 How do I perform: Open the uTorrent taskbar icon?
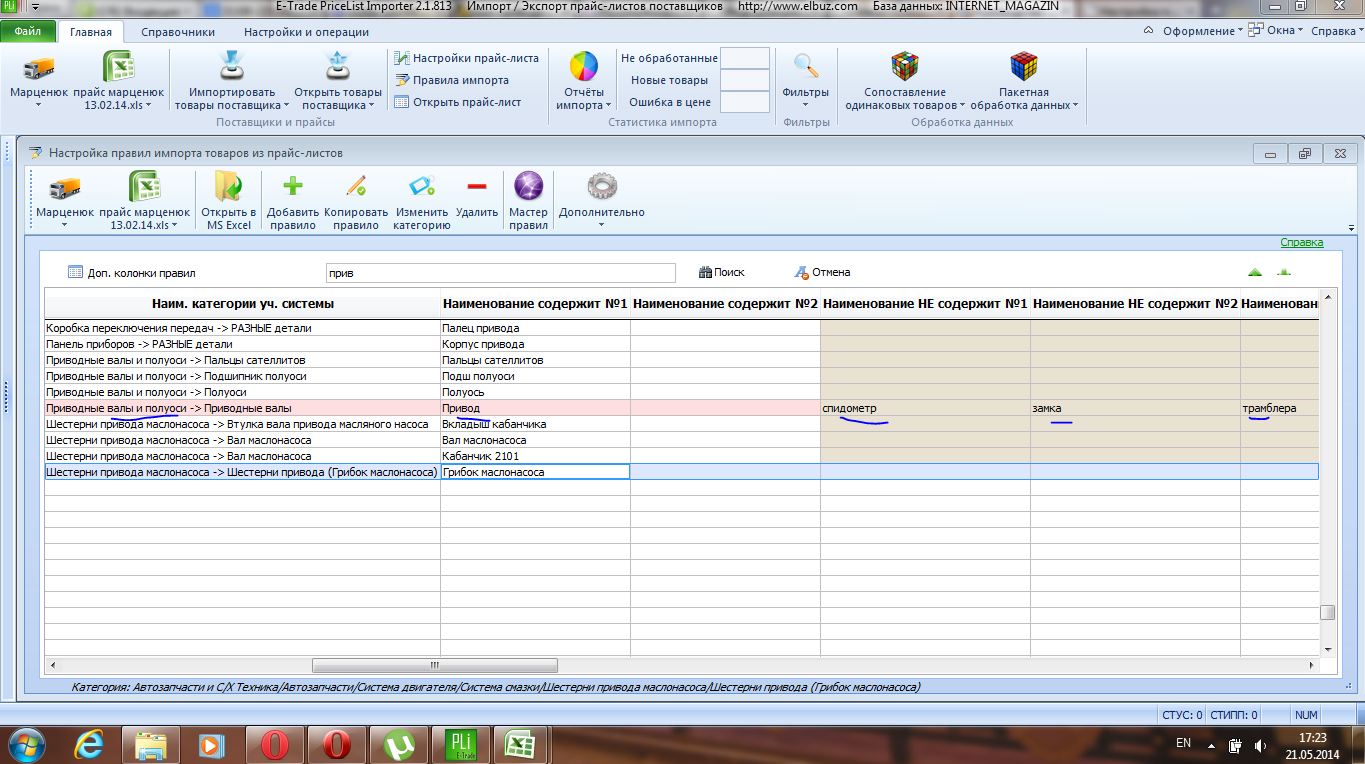click(399, 745)
